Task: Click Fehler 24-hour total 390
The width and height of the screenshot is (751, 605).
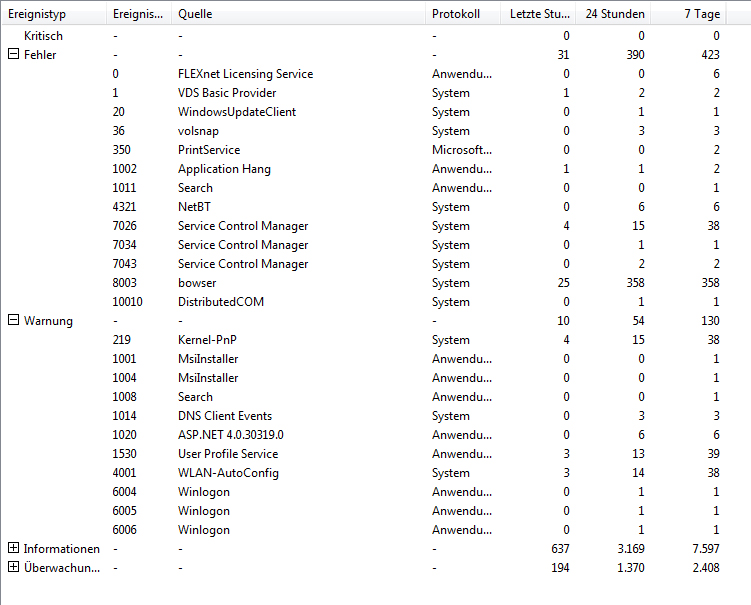Action: pyautogui.click(x=636, y=55)
